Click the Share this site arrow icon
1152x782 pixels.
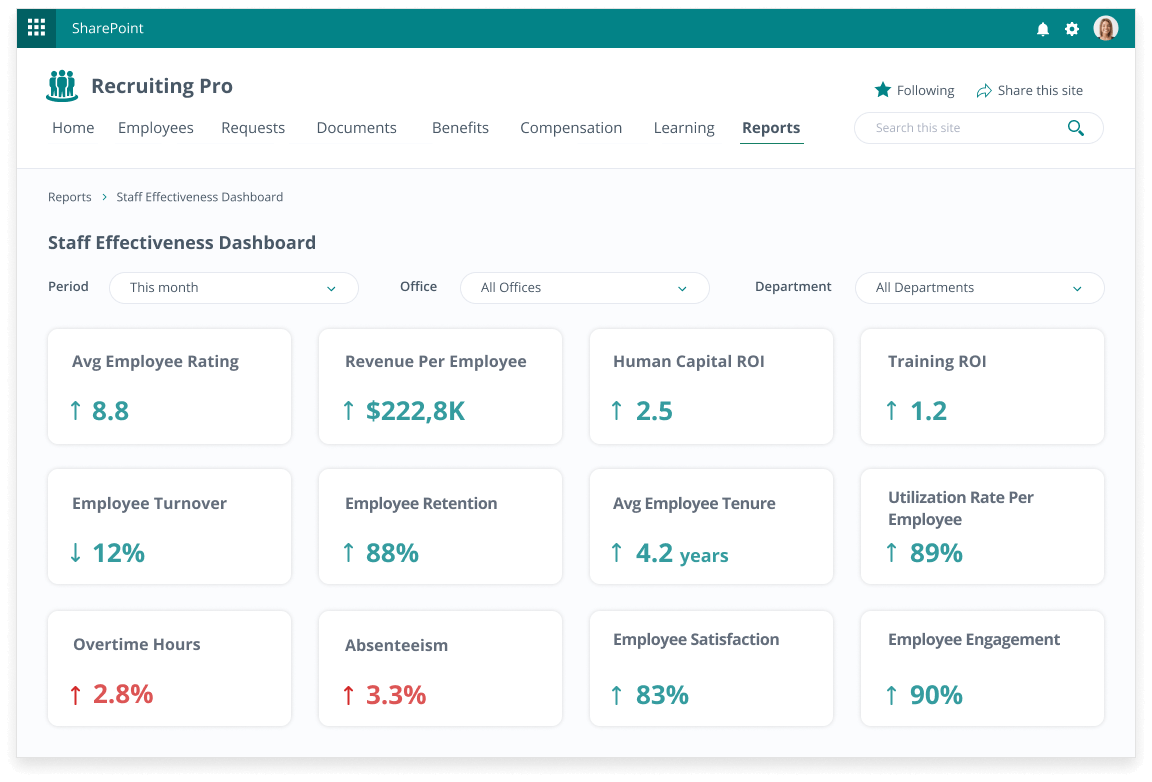984,90
